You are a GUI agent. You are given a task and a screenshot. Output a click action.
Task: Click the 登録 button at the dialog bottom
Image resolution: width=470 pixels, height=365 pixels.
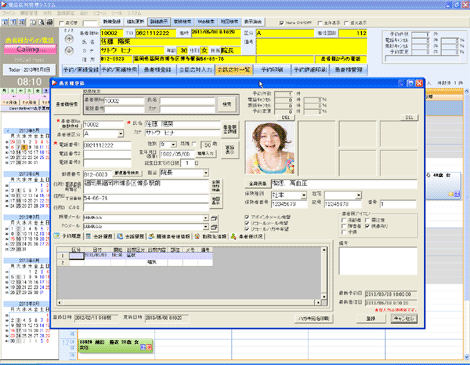coord(371,319)
